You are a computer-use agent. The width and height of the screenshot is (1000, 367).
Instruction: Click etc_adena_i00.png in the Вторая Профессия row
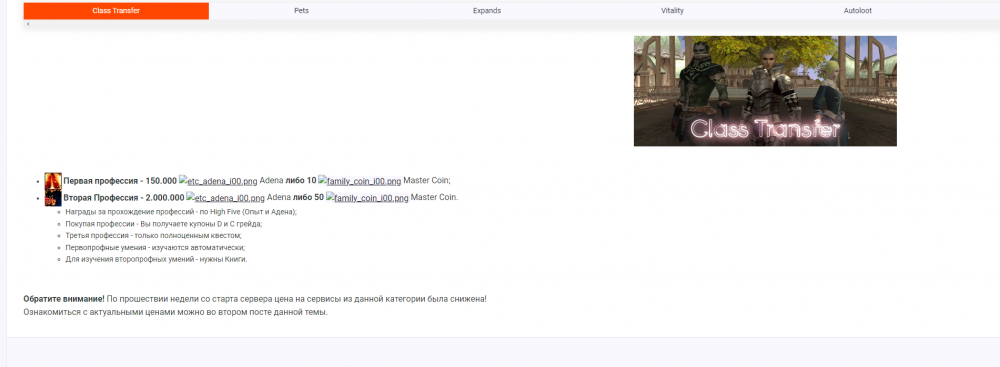(225, 198)
